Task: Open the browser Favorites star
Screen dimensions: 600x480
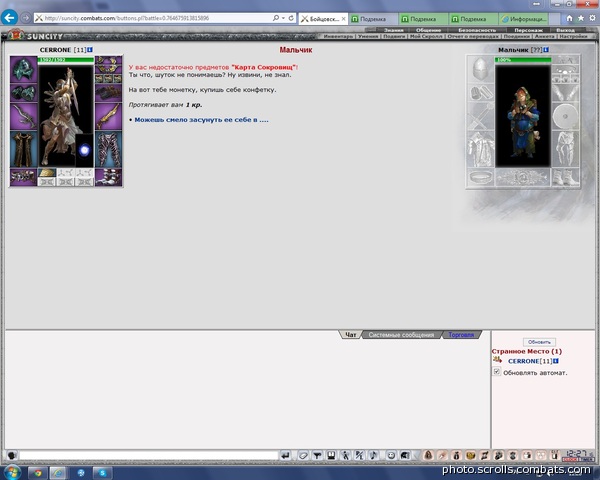Action: tap(581, 18)
